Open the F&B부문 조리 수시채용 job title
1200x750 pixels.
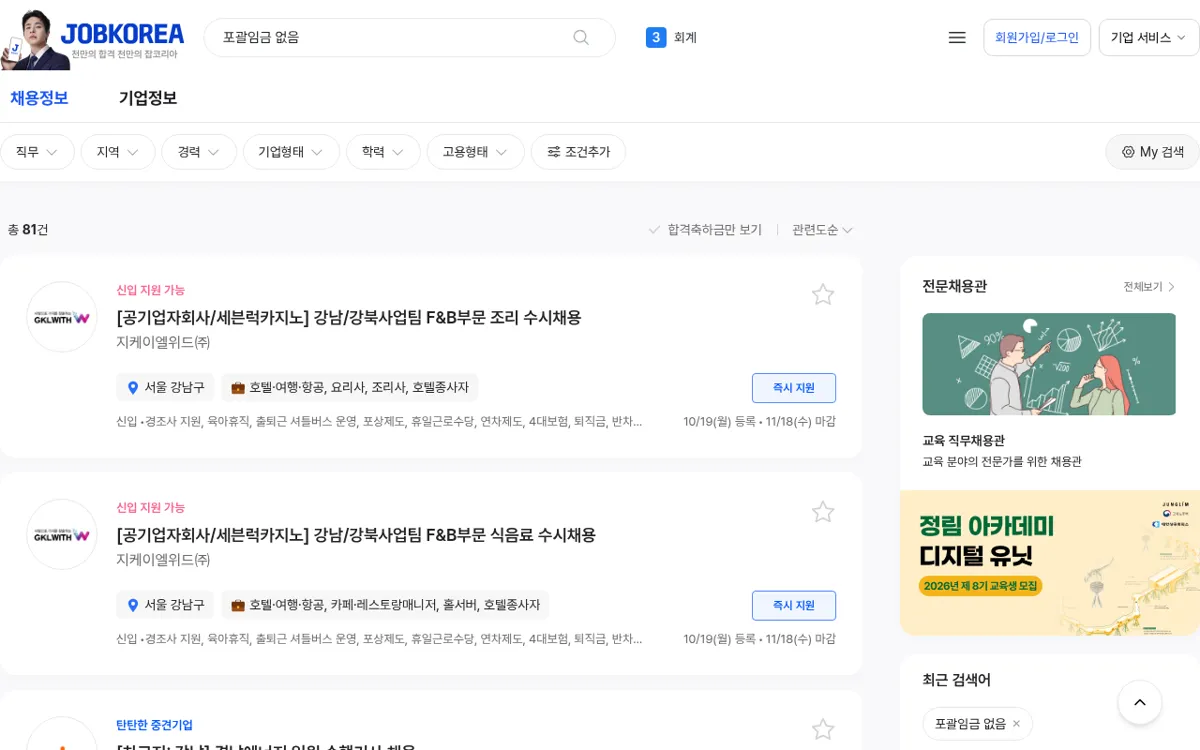[349, 317]
